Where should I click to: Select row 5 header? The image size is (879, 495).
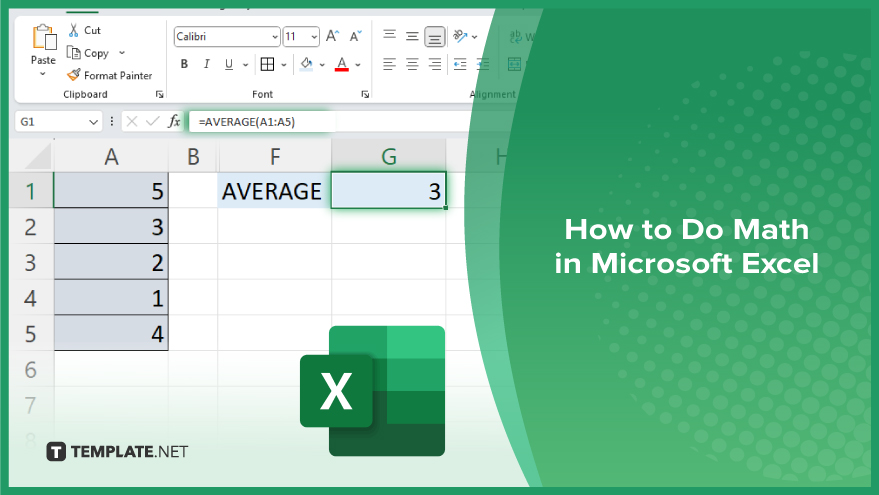31,334
